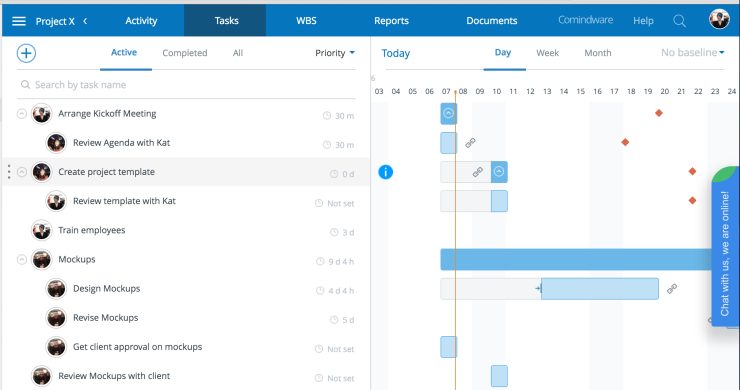The width and height of the screenshot is (740, 390).
Task: Open the three-dot handle on Create project template
Action: (x=9, y=172)
